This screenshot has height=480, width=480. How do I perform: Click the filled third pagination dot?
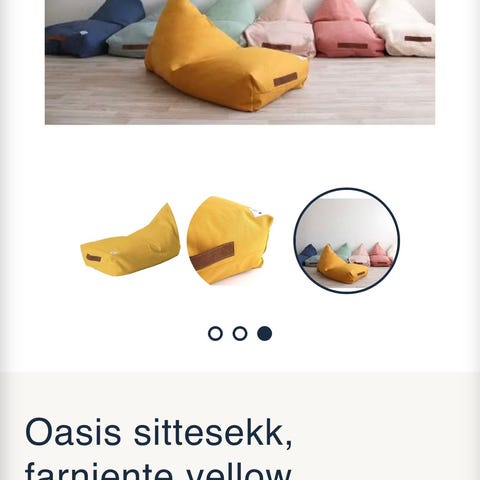(264, 333)
